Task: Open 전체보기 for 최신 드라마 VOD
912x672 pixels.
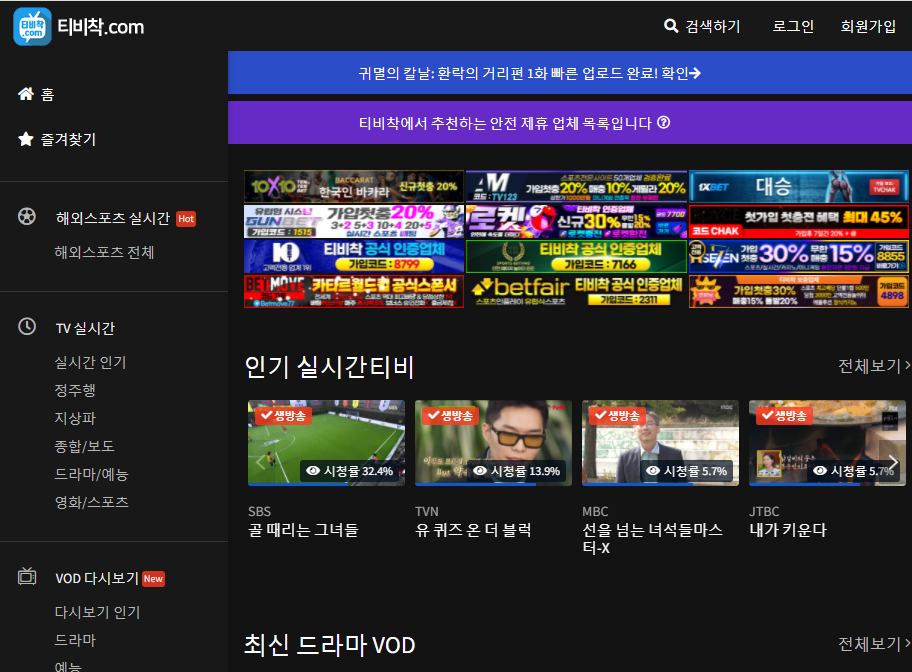Action: pyautogui.click(x=874, y=644)
